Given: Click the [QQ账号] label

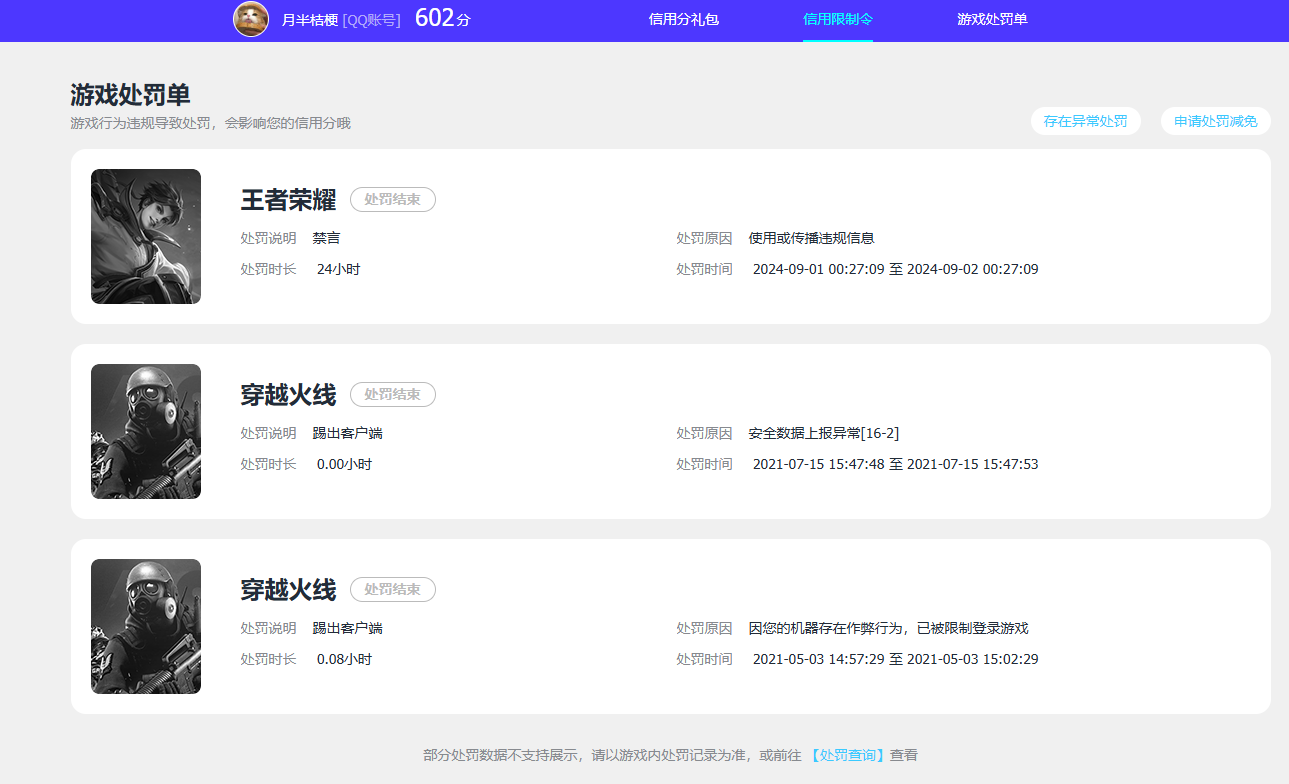Looking at the screenshot, I should click(371, 20).
